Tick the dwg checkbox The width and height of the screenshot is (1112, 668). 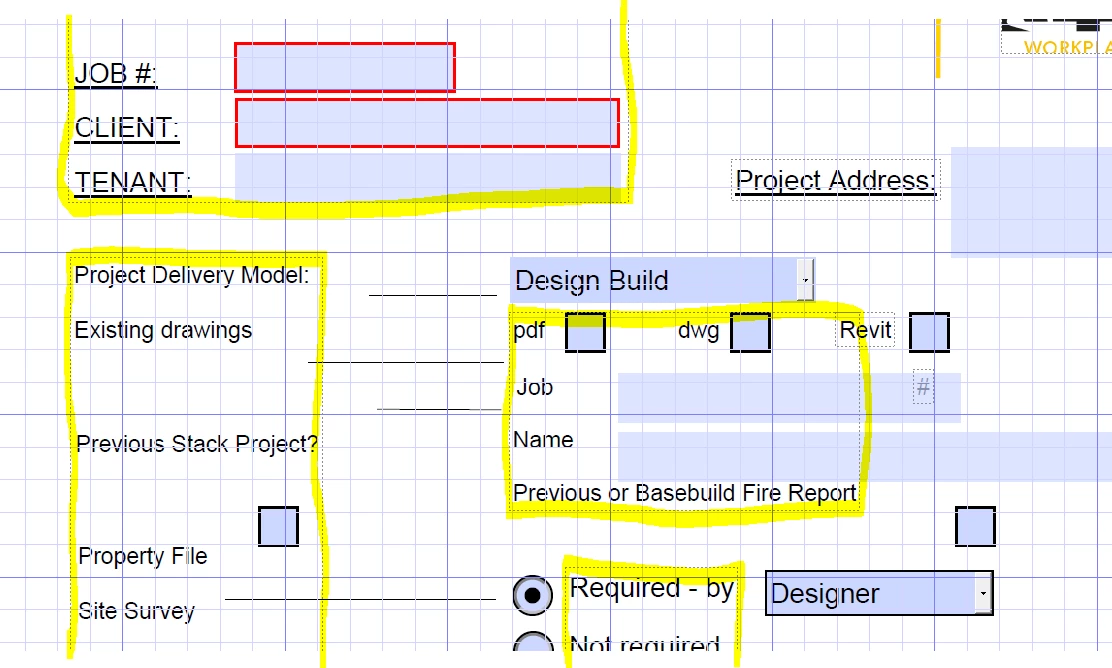pos(750,332)
